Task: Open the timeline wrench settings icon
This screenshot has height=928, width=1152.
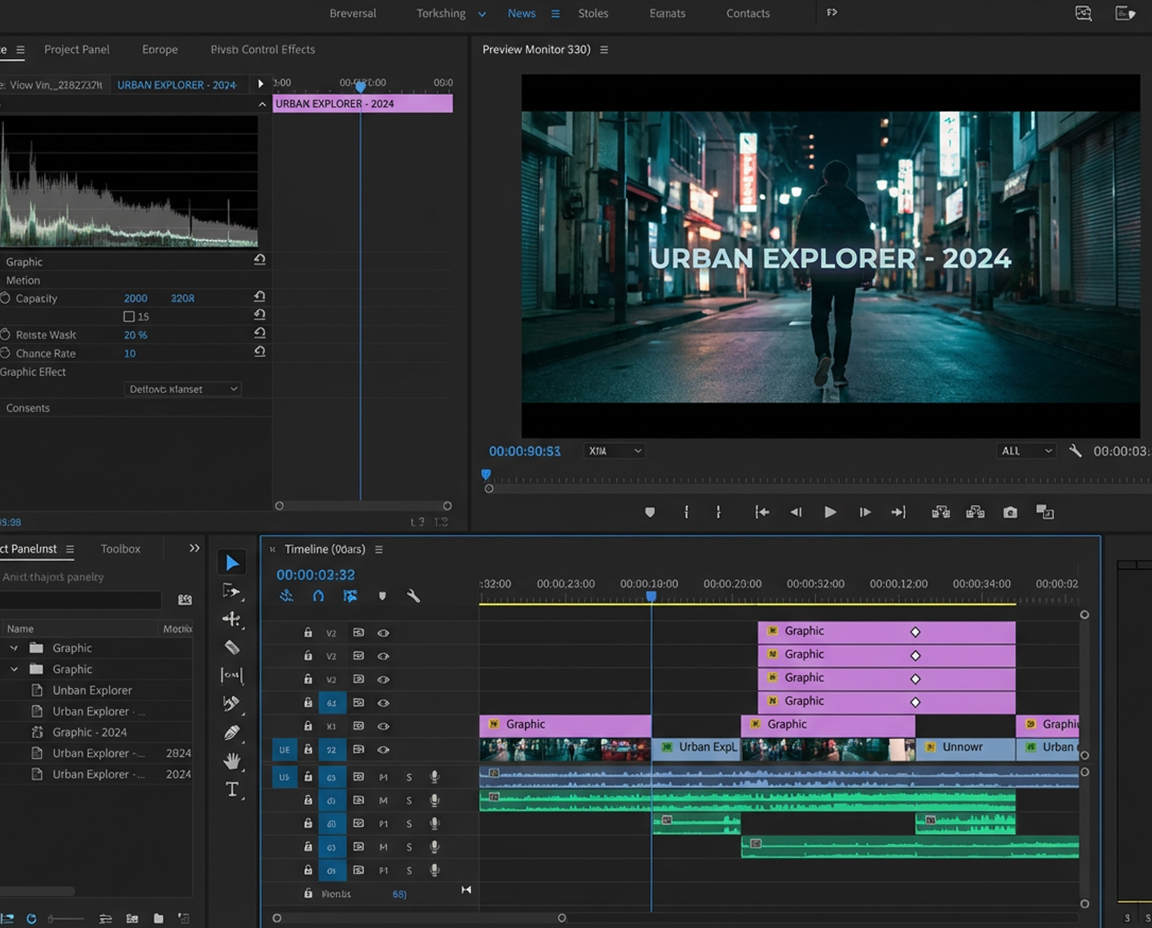Action: tap(413, 595)
